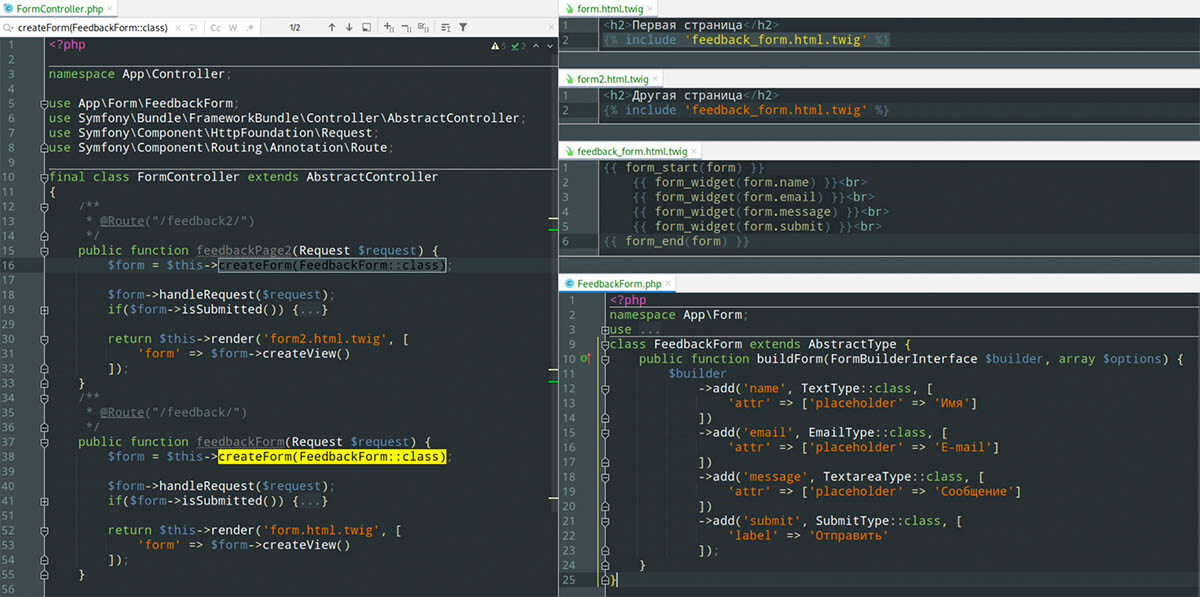Toggle Words (W) search option
Screen dimensions: 1200x597
click(233, 27)
